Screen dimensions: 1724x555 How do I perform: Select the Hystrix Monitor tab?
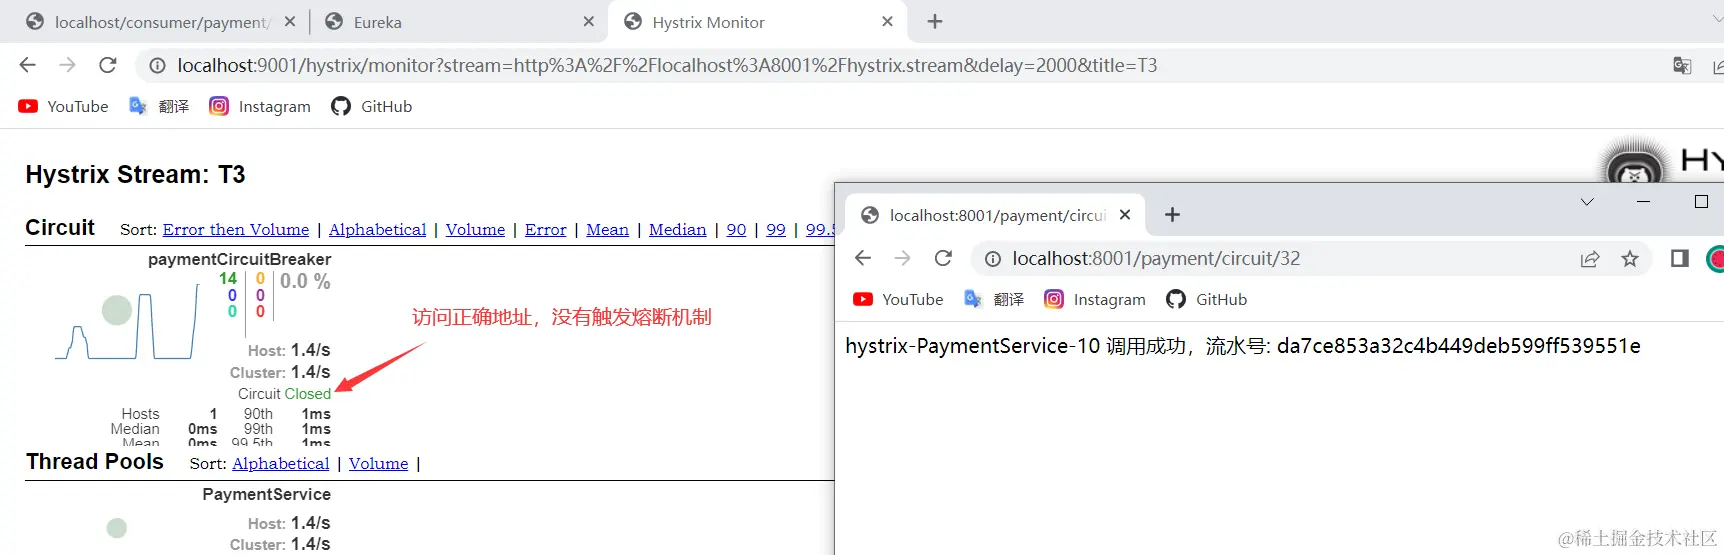[x=758, y=22]
